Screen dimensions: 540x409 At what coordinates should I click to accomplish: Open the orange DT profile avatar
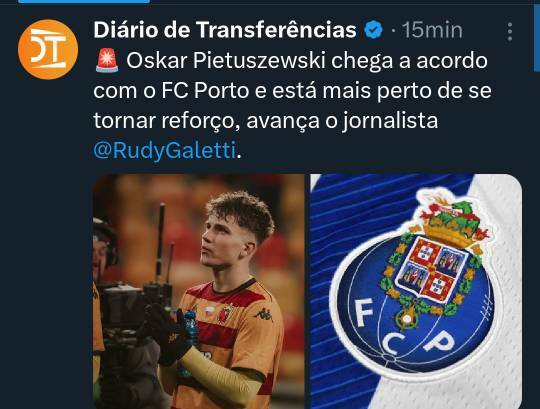point(48,49)
